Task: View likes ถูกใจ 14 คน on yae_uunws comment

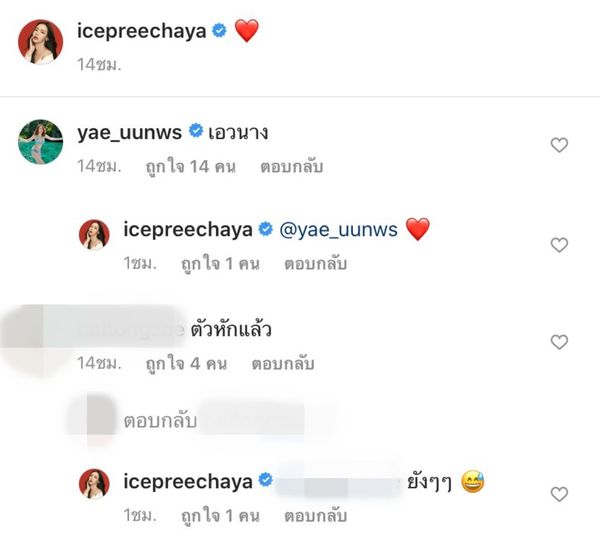Action: [191, 167]
